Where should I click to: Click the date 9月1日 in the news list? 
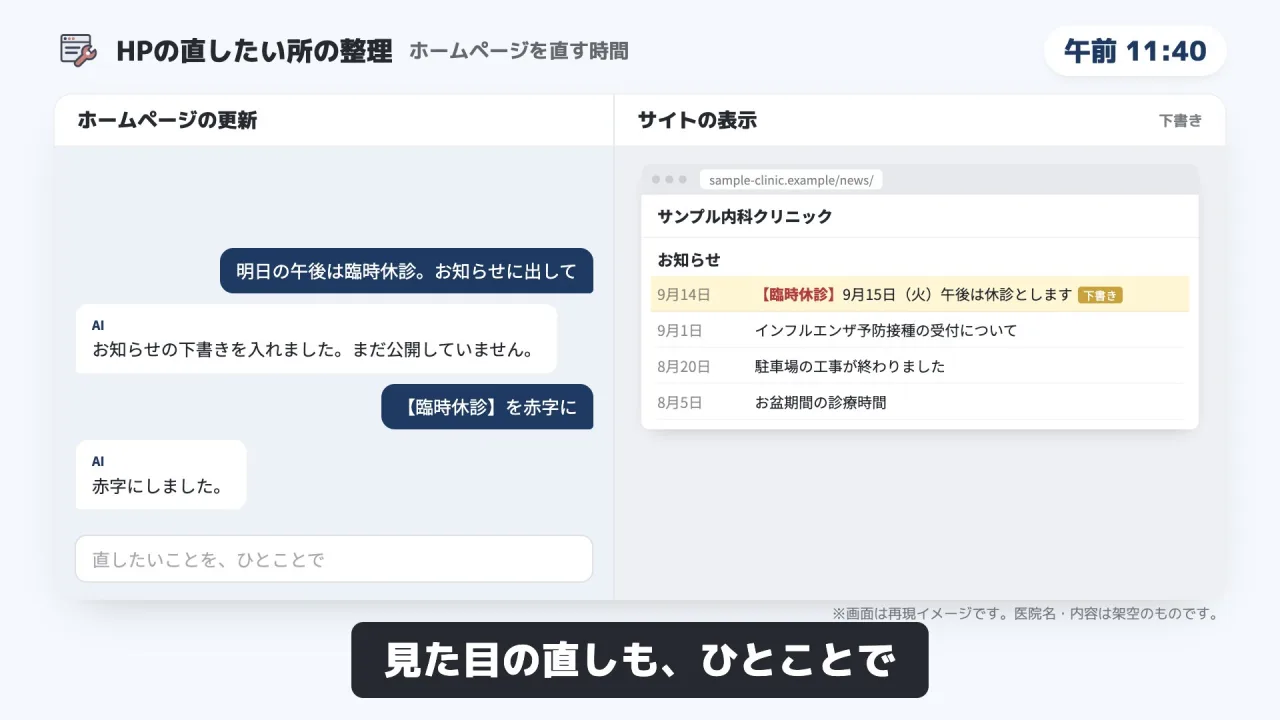679,330
